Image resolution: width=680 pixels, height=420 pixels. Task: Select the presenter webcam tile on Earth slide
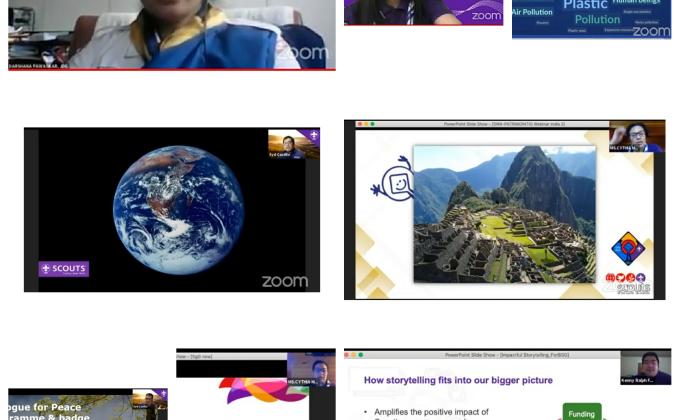pyautogui.click(x=294, y=144)
